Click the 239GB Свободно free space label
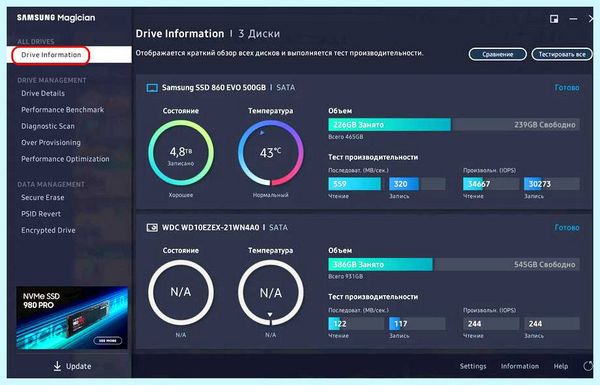 click(x=545, y=125)
